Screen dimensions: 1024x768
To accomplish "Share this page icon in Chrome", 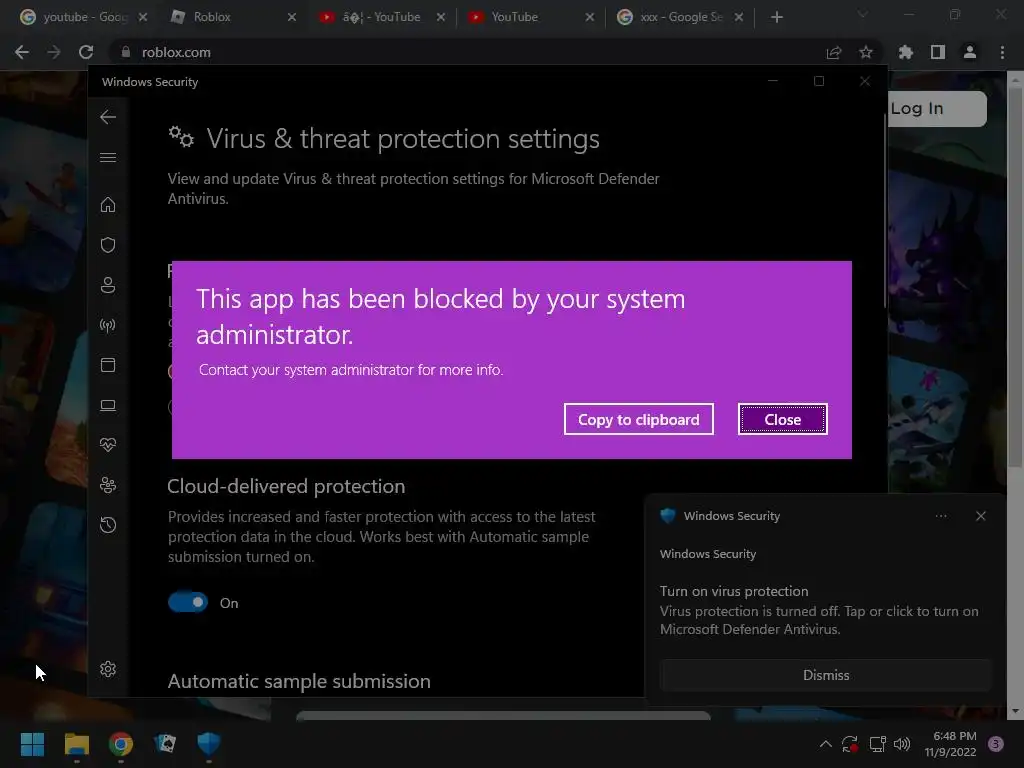I will [x=834, y=52].
